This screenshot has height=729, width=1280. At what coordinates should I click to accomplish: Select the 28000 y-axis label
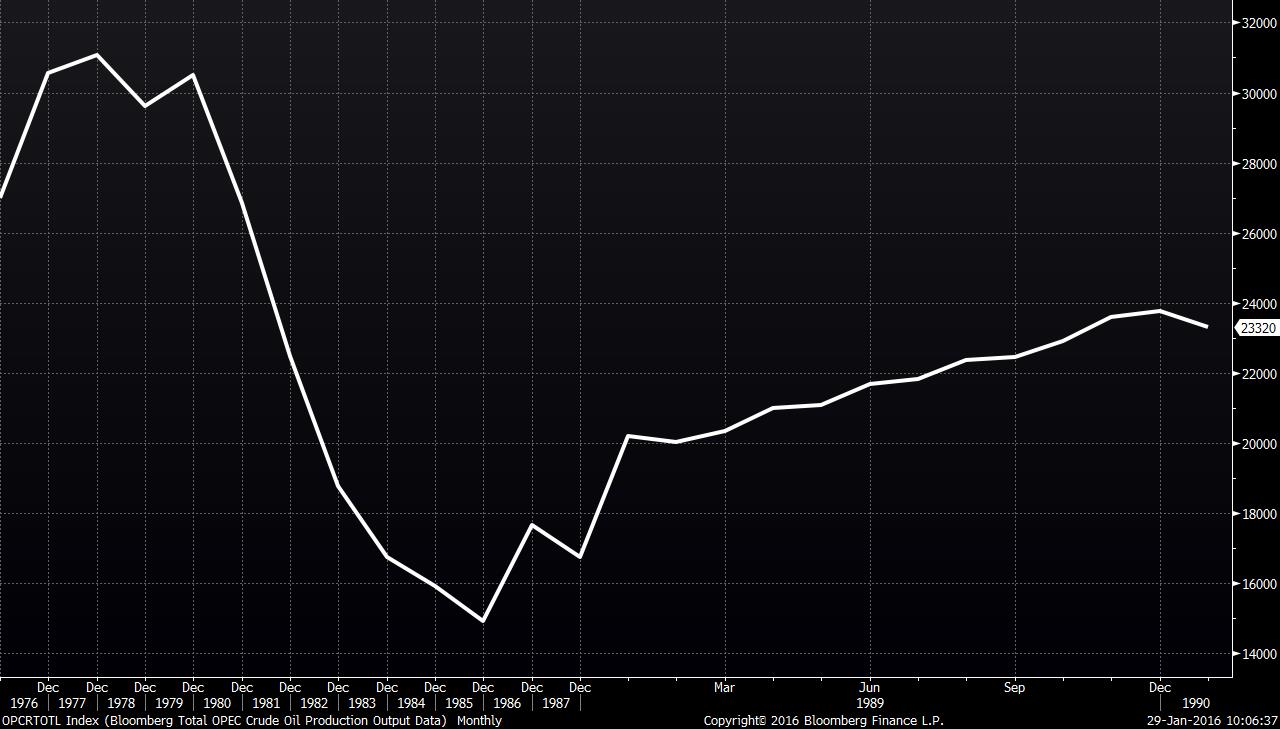pos(1257,164)
